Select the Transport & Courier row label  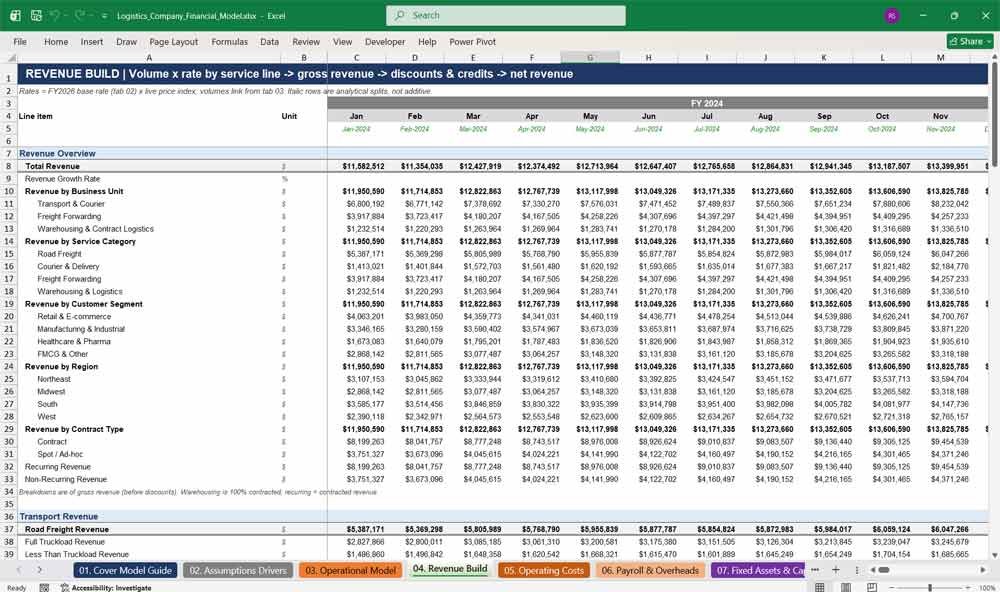[149, 204]
